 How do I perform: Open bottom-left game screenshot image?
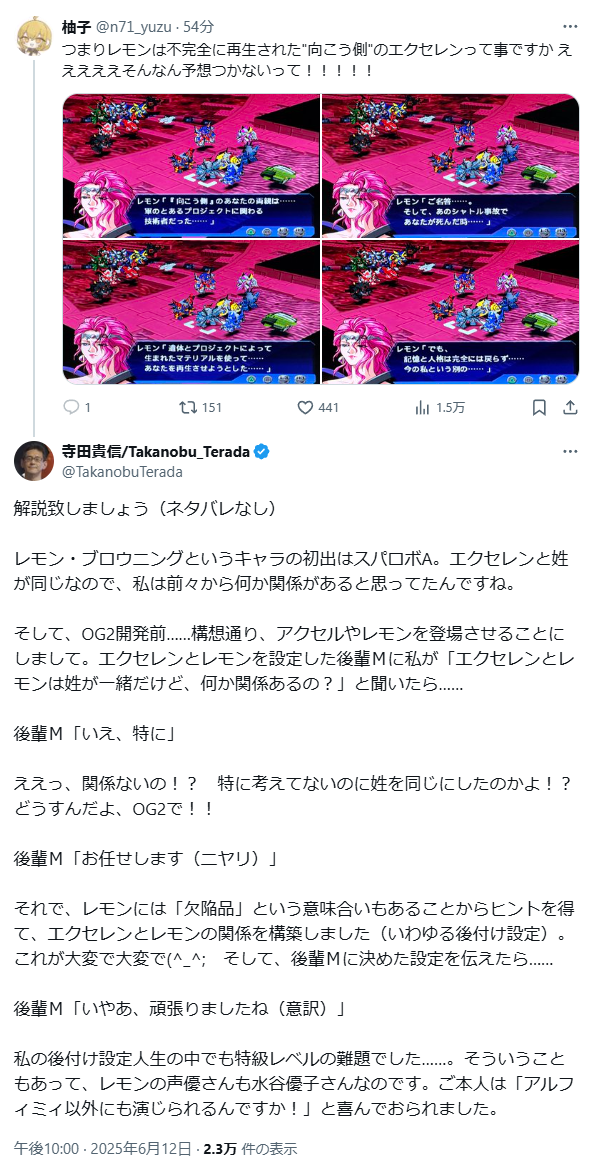[191, 312]
